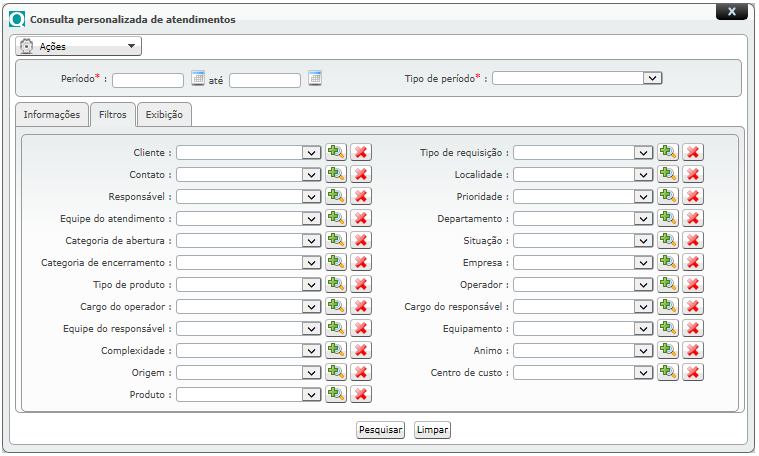The image size is (759, 456).
Task: Switch to the Informações tab
Action: pos(52,115)
